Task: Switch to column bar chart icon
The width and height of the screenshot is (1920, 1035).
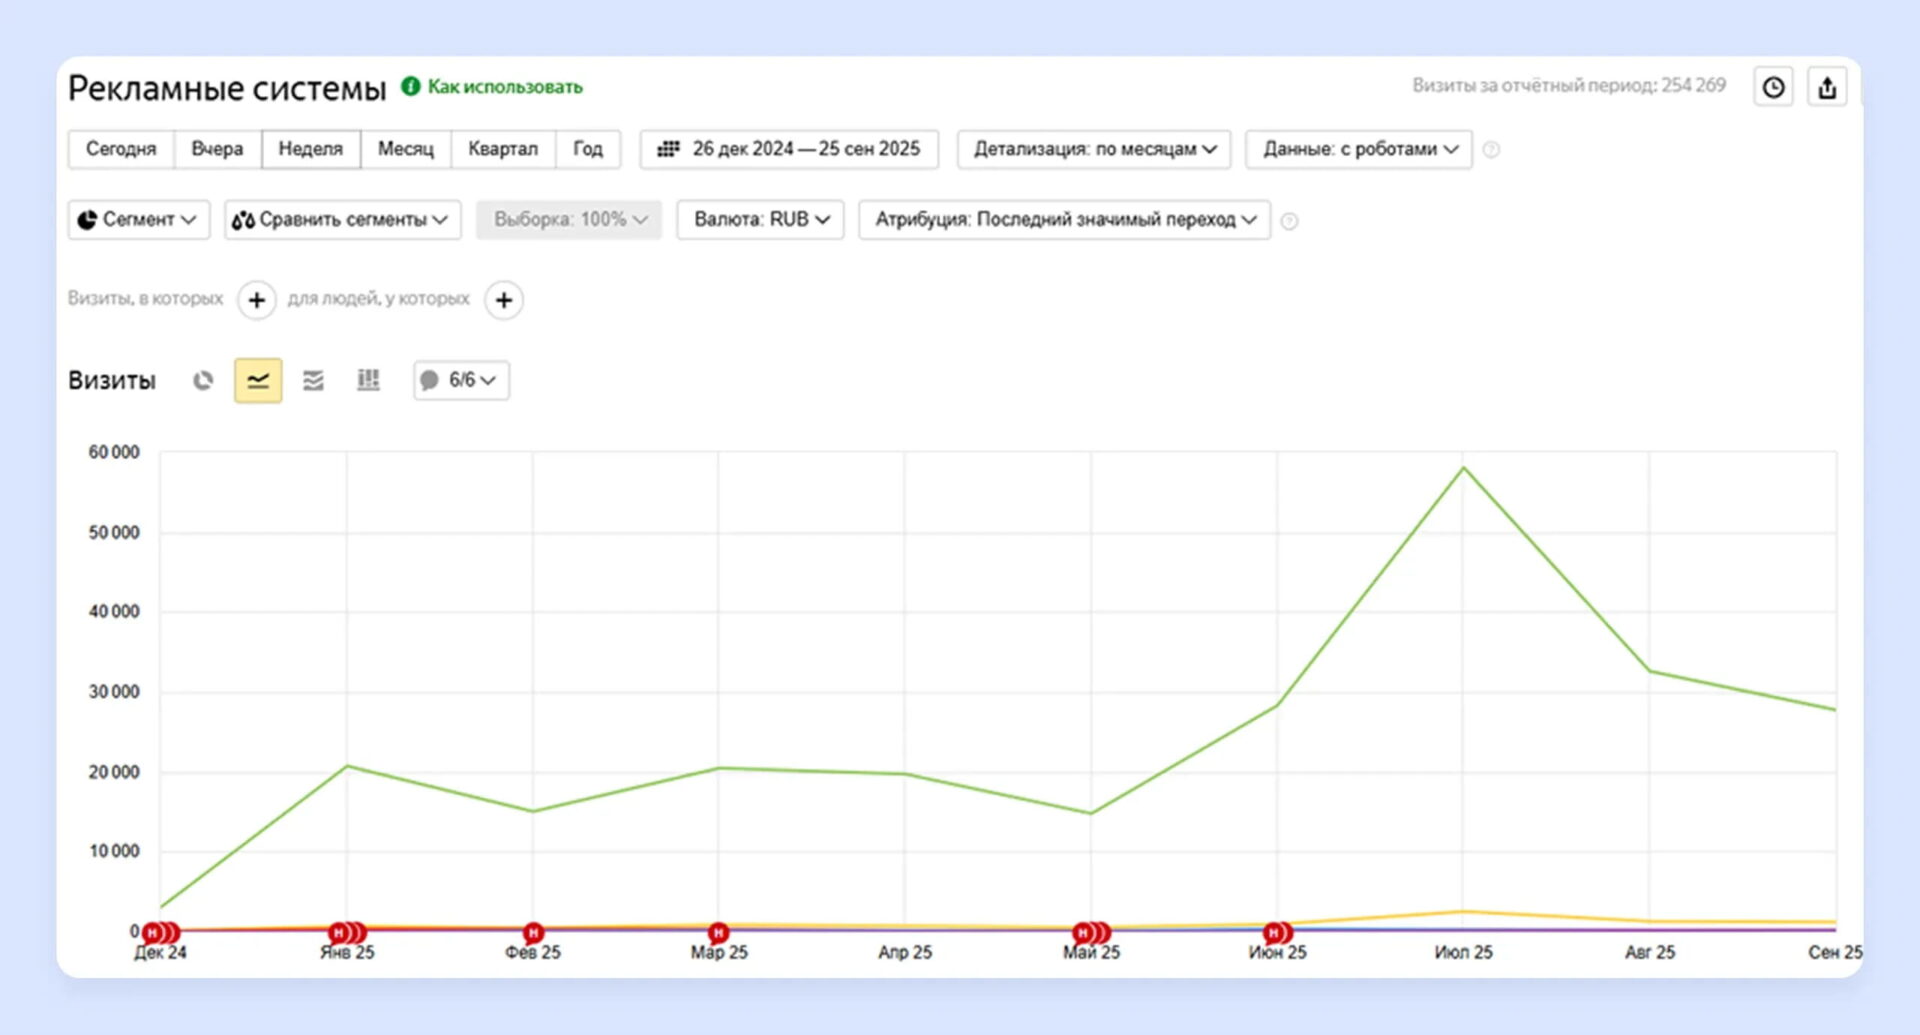Action: click(368, 381)
